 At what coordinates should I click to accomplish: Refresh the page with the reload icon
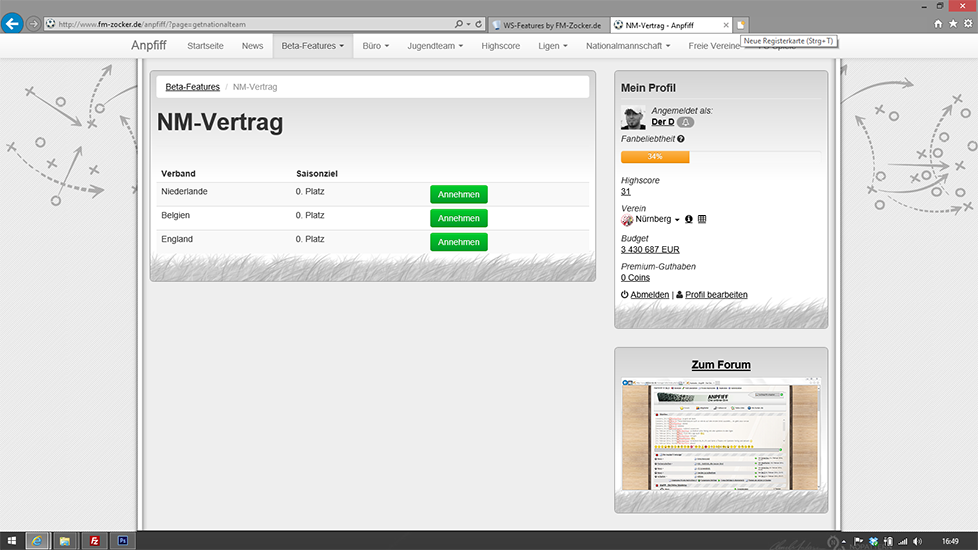tap(479, 23)
